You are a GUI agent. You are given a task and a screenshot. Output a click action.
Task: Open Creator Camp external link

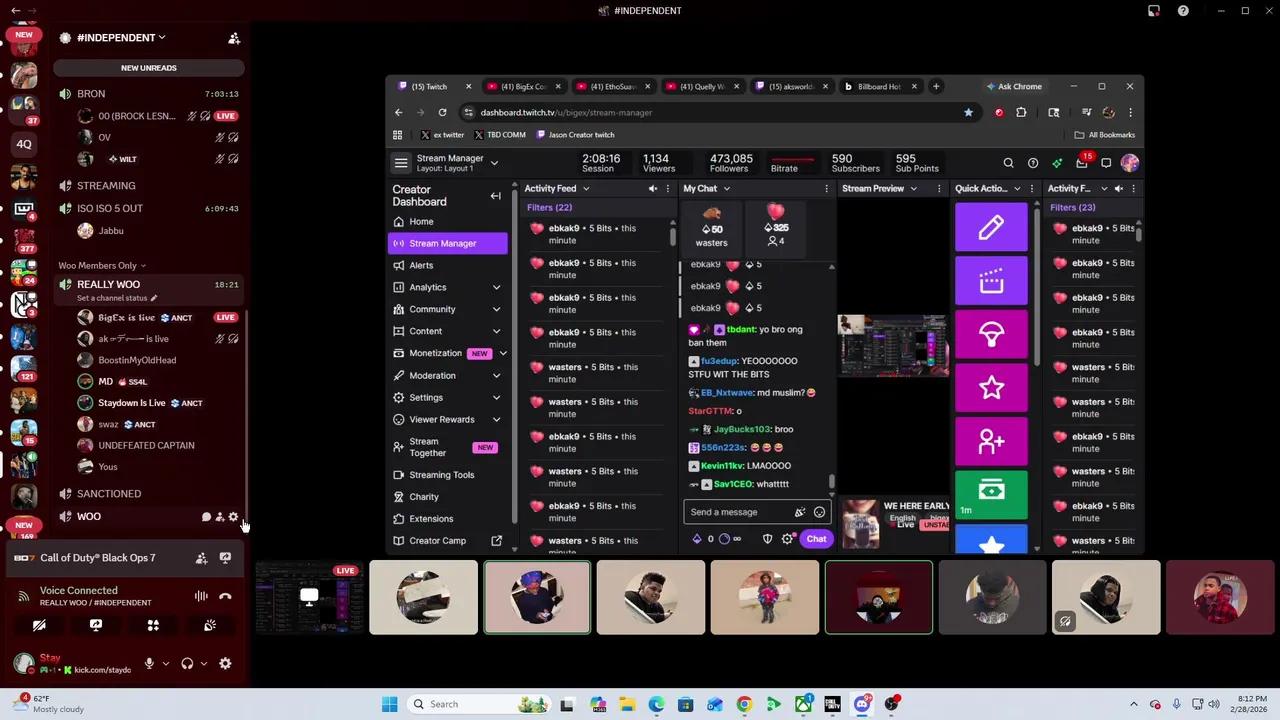(x=447, y=541)
